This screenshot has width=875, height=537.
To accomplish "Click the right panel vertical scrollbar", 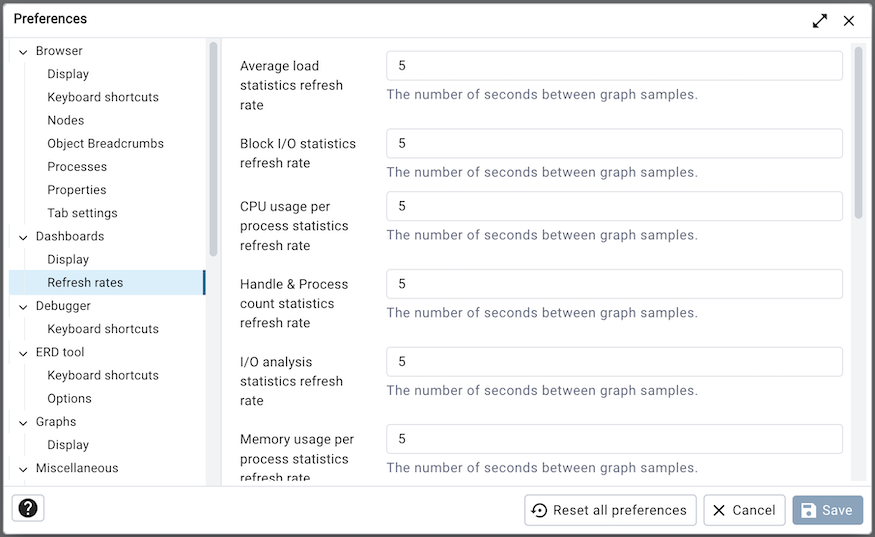I will coord(859,120).
